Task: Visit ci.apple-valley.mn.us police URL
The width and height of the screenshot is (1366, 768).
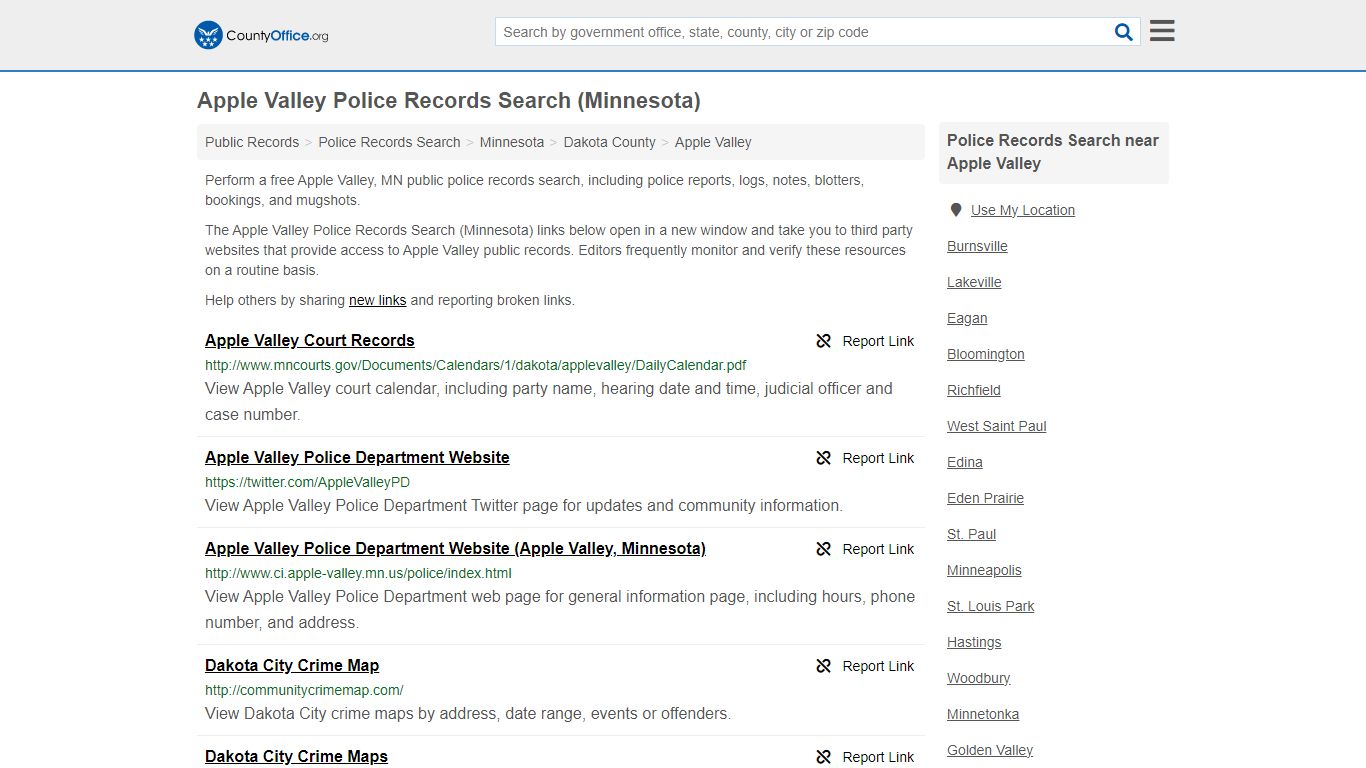Action: coord(358,573)
